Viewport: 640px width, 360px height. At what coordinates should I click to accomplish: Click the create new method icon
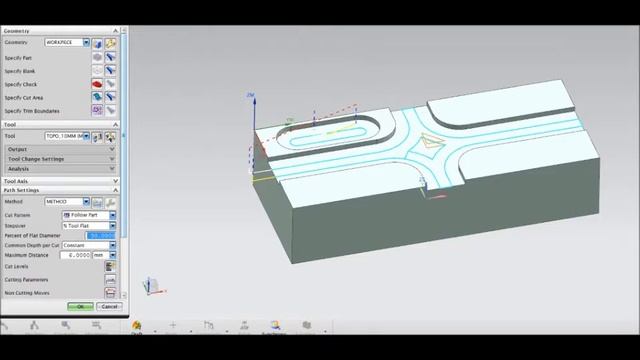pyautogui.click(x=97, y=202)
